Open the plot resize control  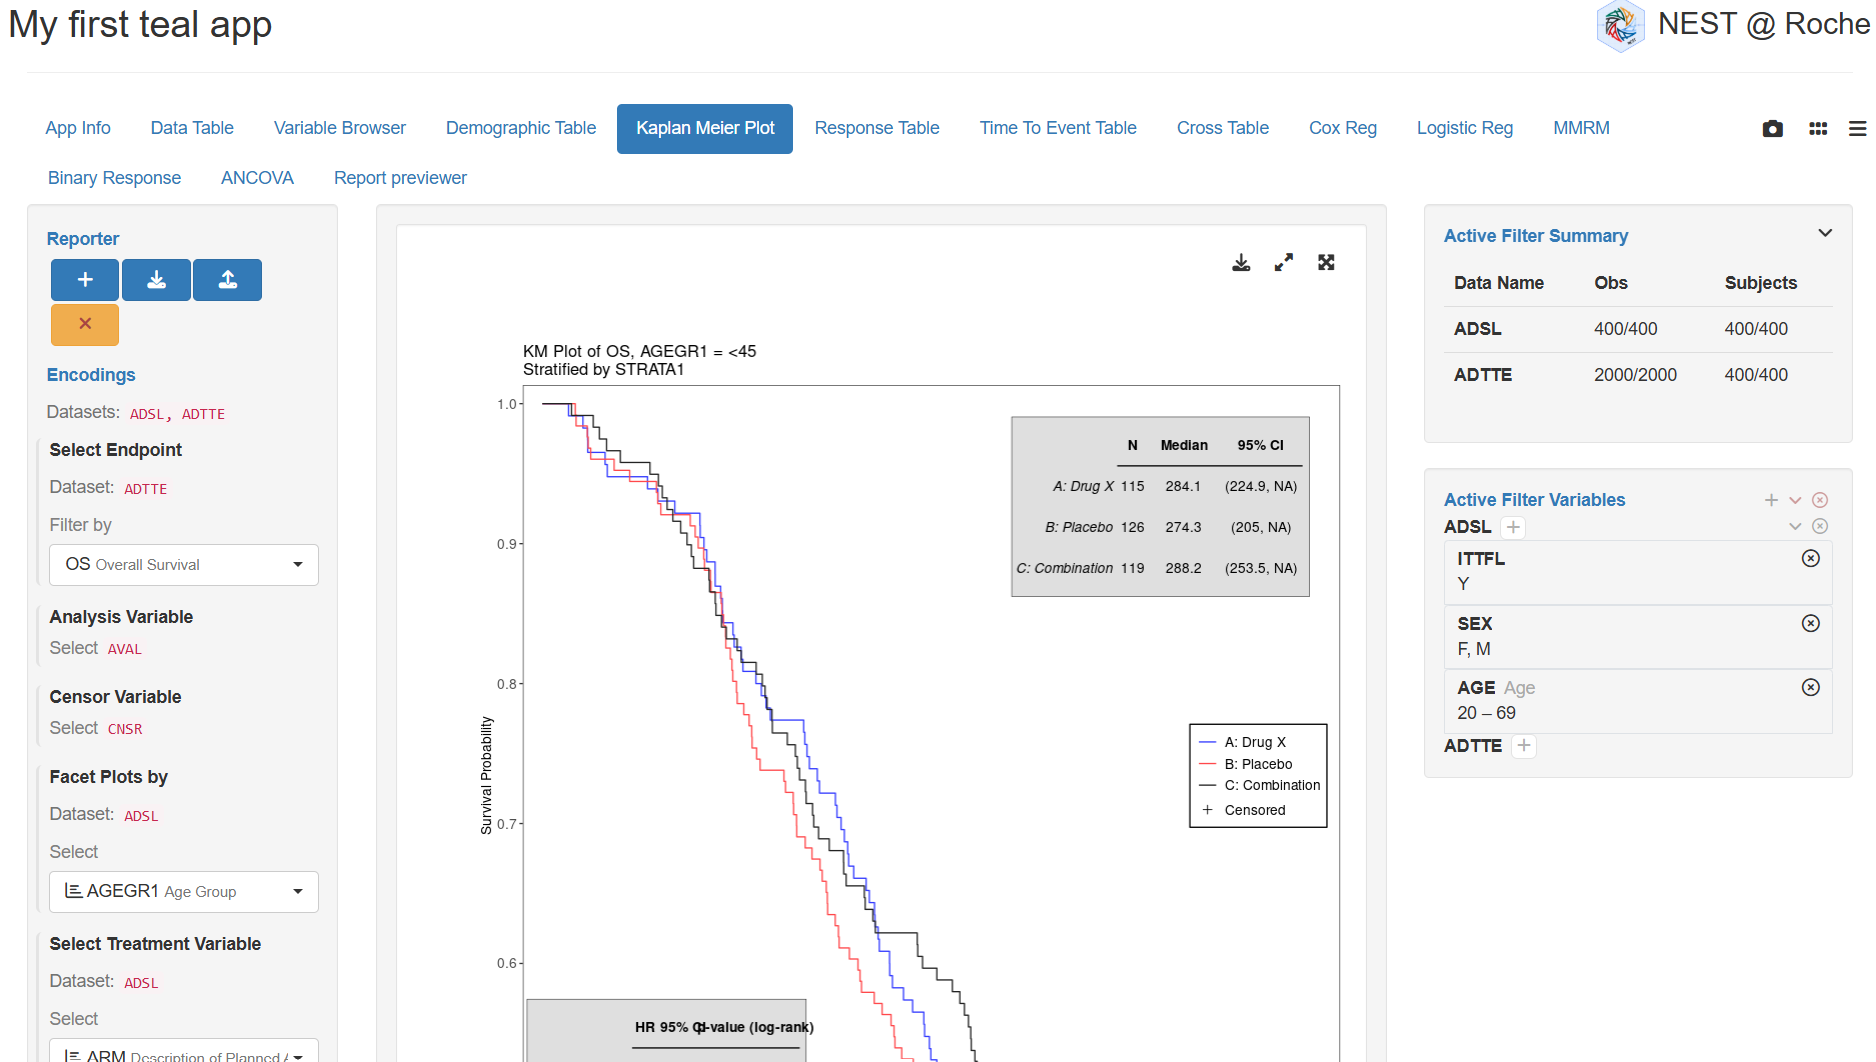1283,262
